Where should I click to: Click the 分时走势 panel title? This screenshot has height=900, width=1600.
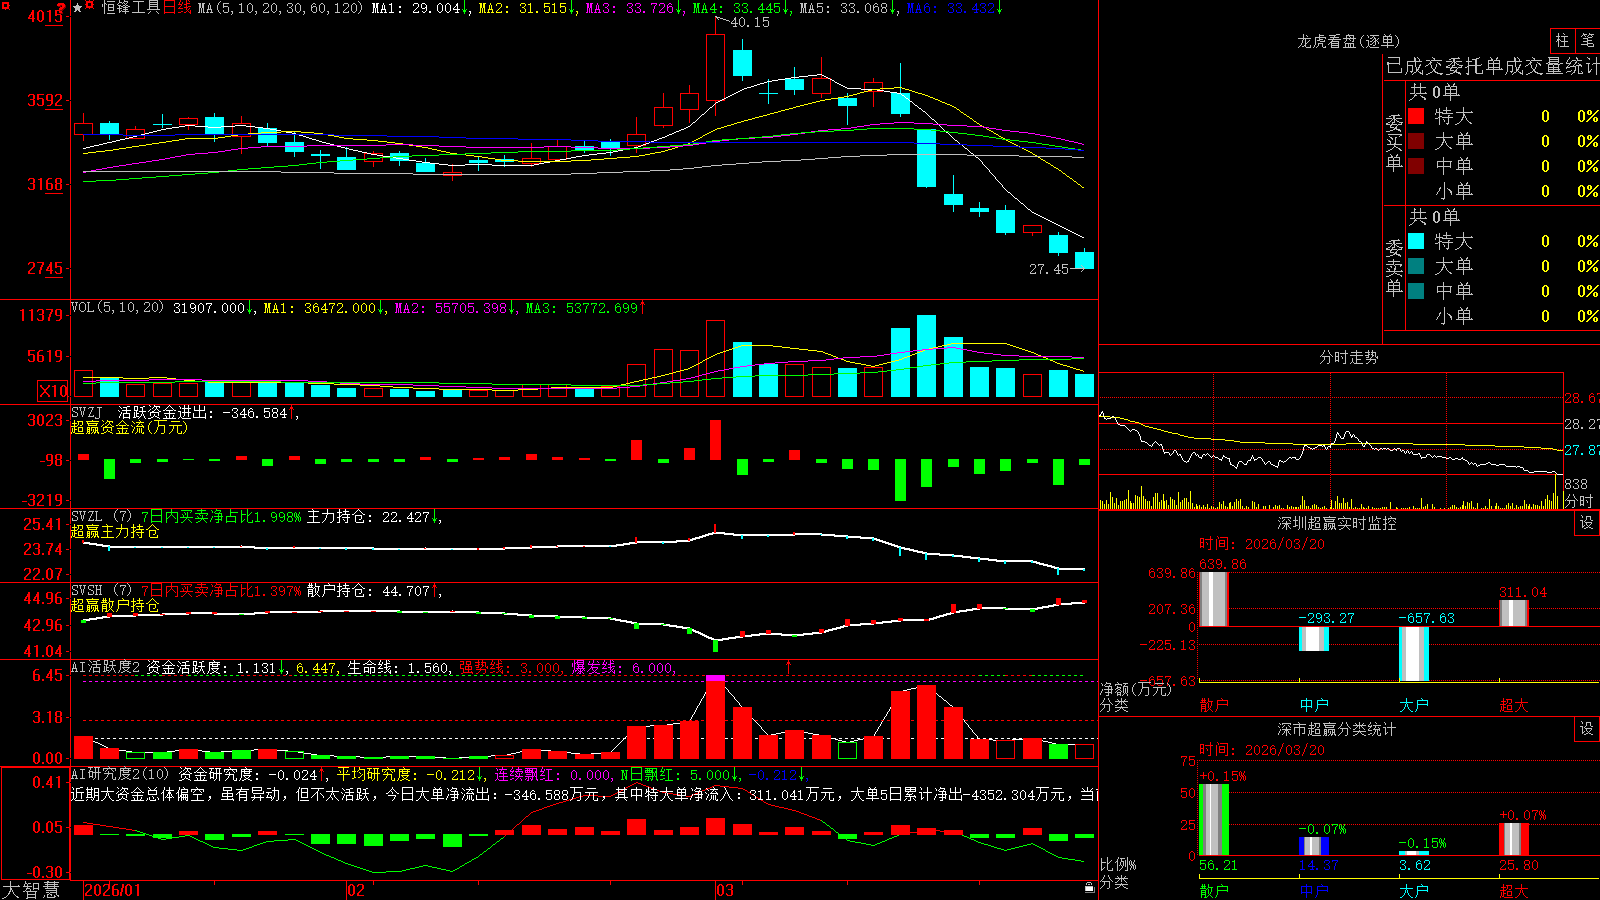tap(1348, 357)
